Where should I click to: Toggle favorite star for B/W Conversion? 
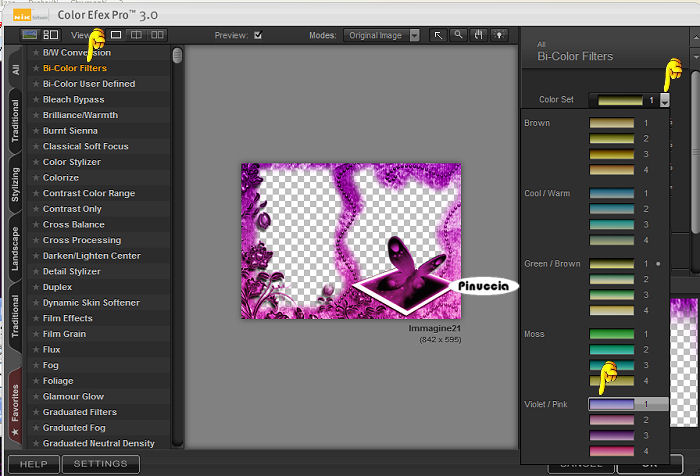[36, 53]
